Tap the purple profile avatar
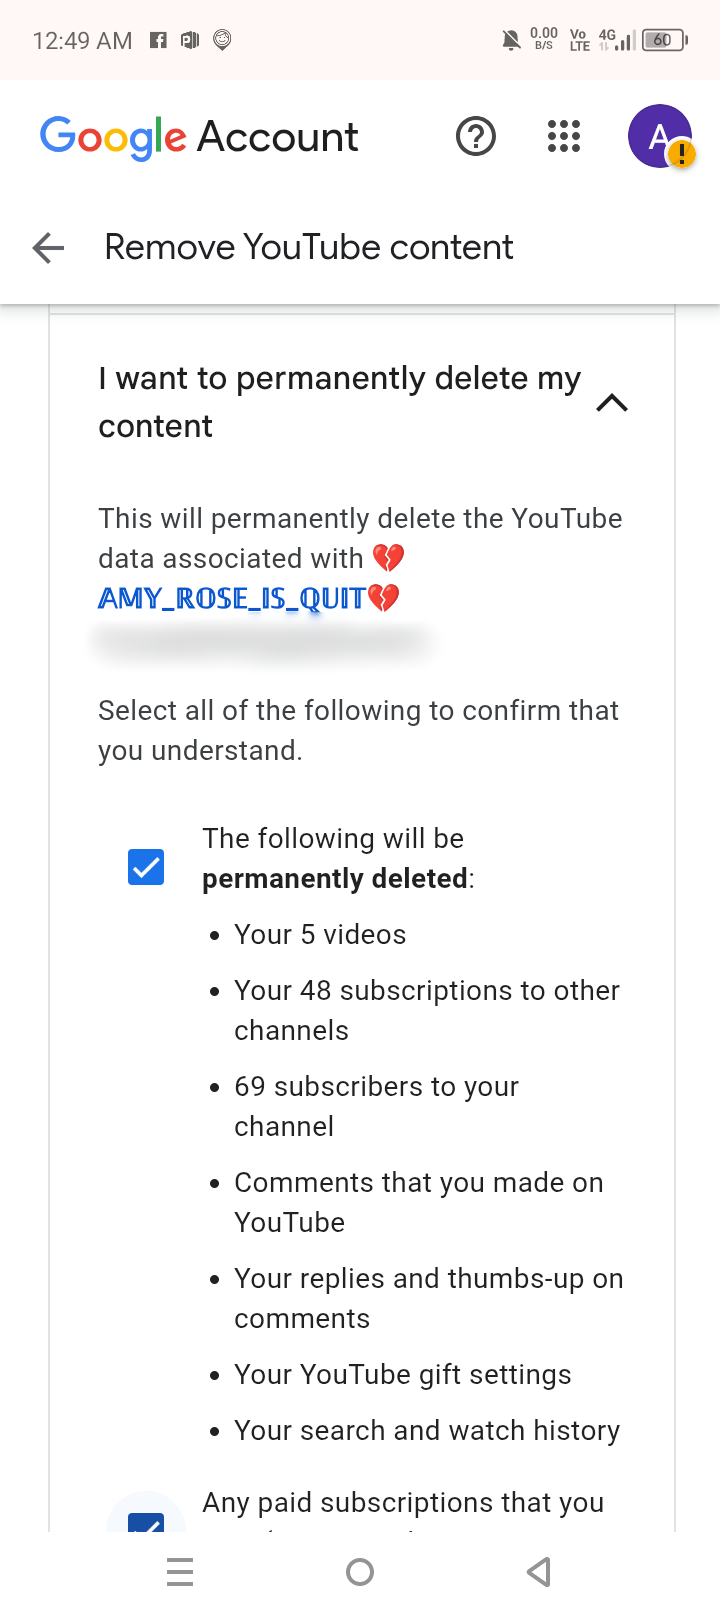 pos(660,136)
